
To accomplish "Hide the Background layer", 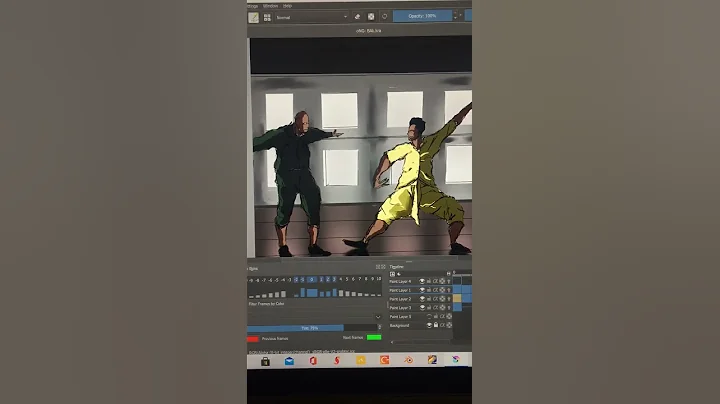I will click(429, 325).
